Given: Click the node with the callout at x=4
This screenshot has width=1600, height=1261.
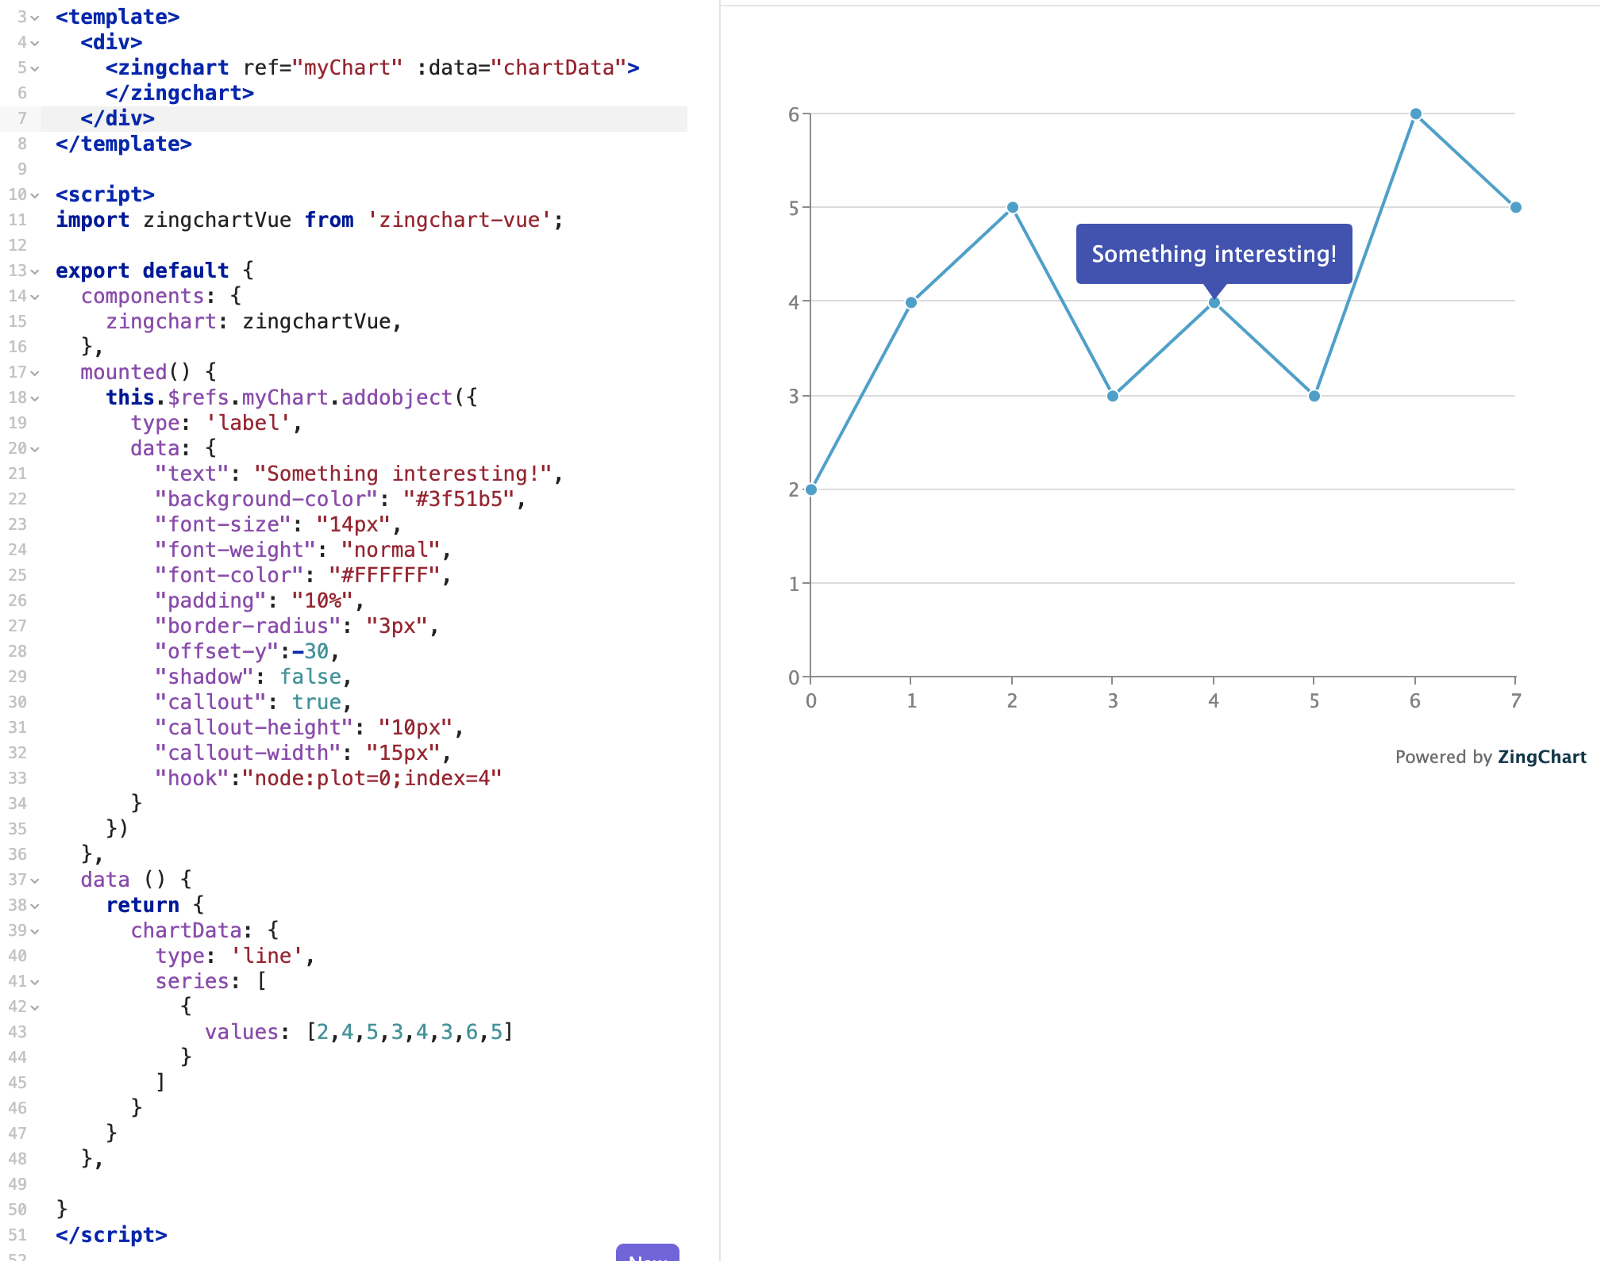Looking at the screenshot, I should point(1213,301).
